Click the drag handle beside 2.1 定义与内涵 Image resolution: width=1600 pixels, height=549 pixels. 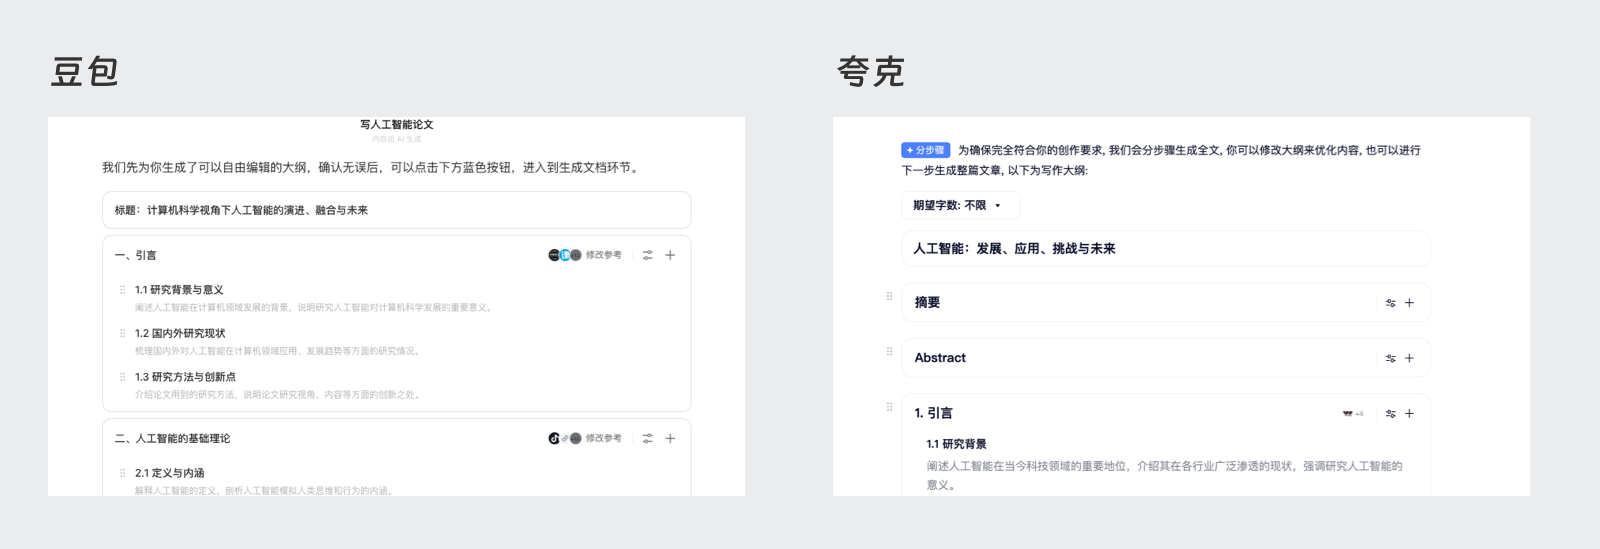tap(123, 473)
